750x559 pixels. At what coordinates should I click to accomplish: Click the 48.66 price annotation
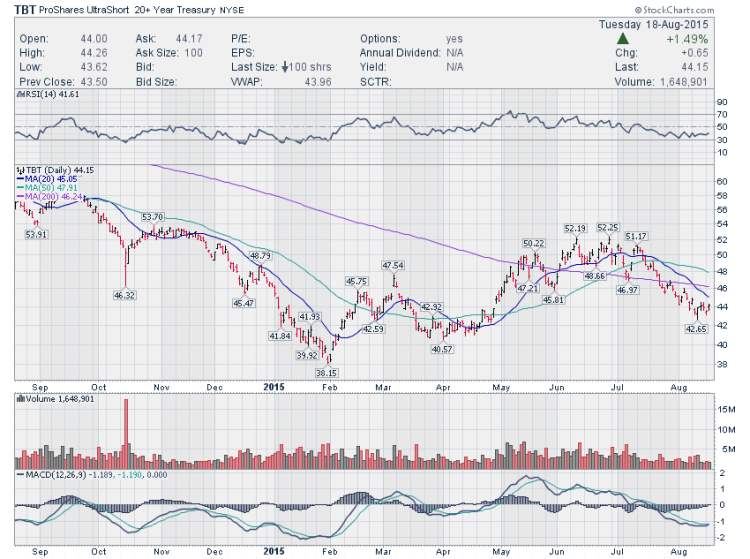click(595, 276)
